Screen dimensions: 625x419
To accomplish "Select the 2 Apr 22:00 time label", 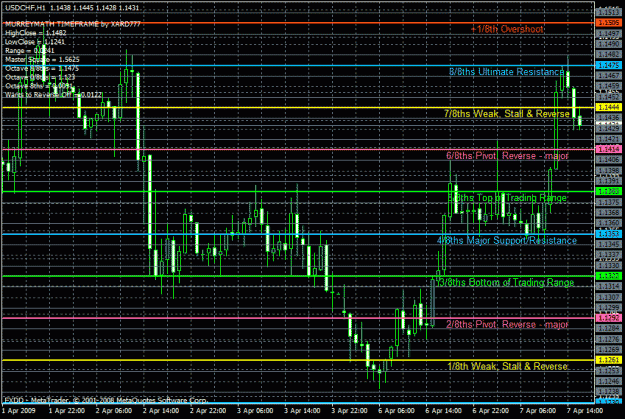I will pos(208,411).
